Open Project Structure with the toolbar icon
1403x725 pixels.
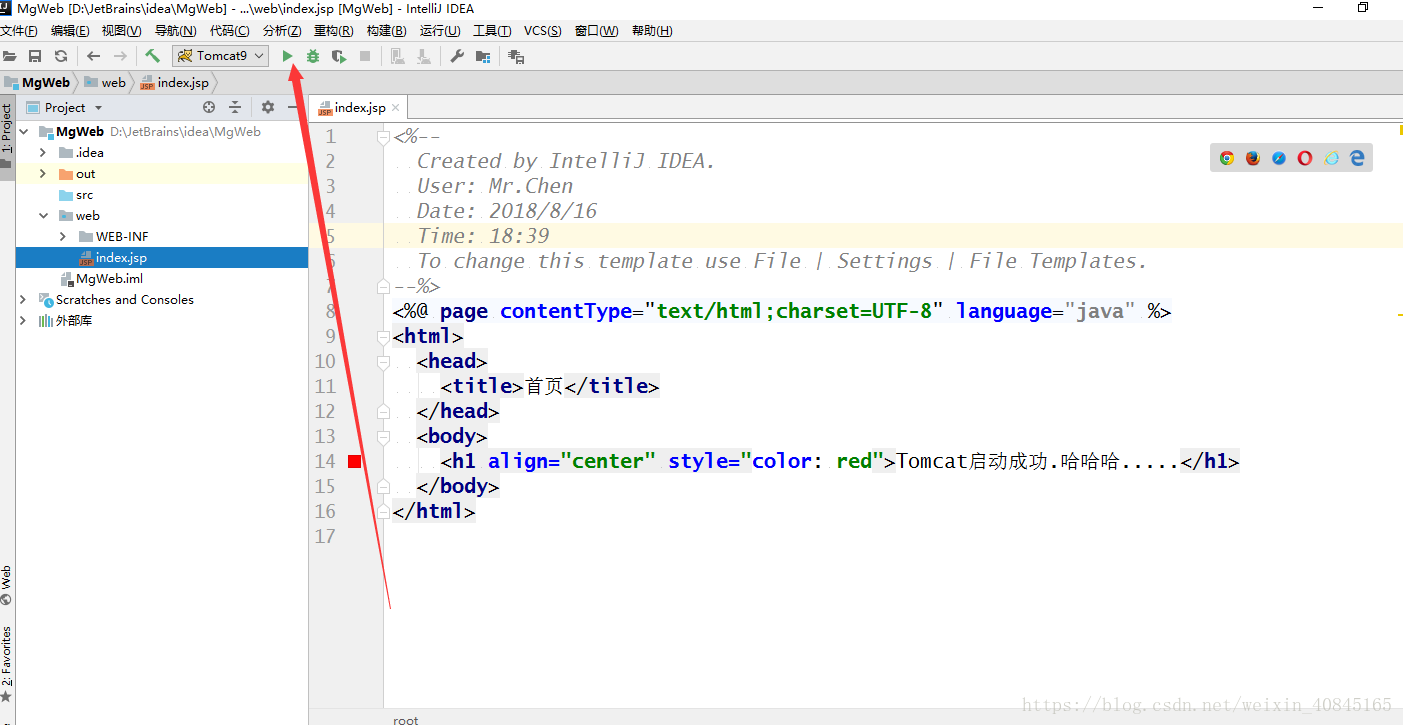[x=482, y=56]
